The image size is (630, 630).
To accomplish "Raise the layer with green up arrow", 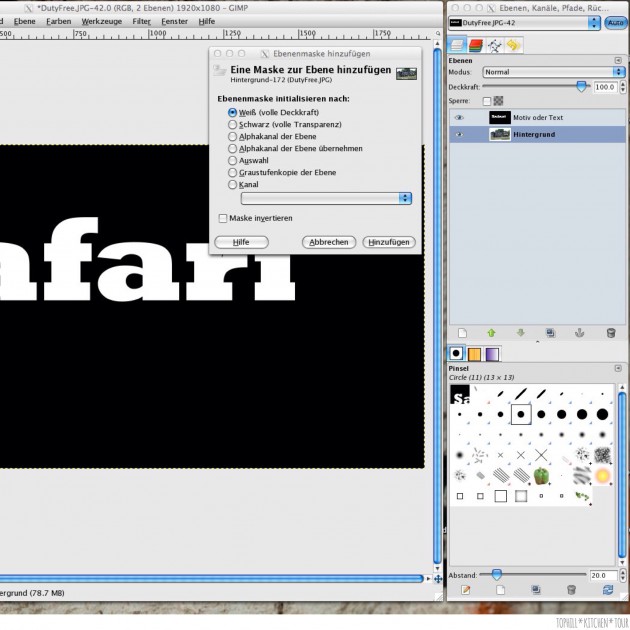I will click(491, 333).
